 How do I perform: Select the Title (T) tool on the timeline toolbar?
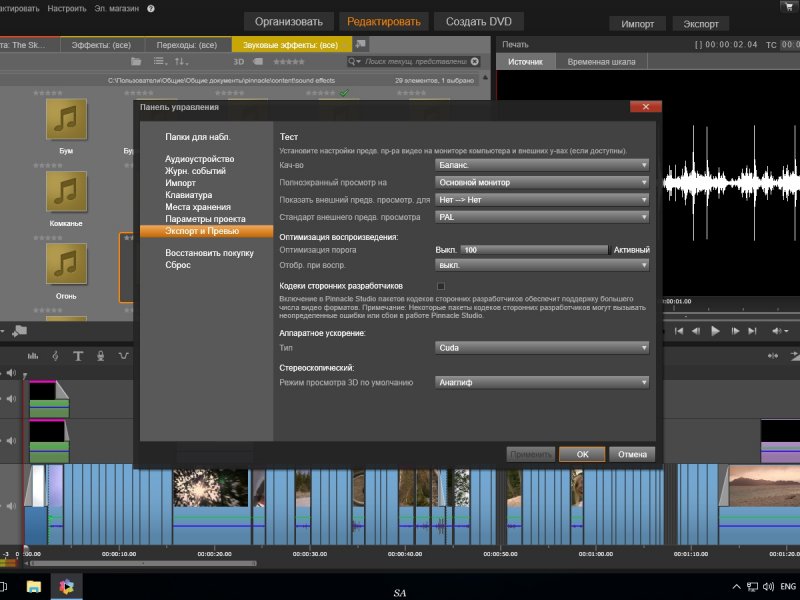tap(78, 356)
